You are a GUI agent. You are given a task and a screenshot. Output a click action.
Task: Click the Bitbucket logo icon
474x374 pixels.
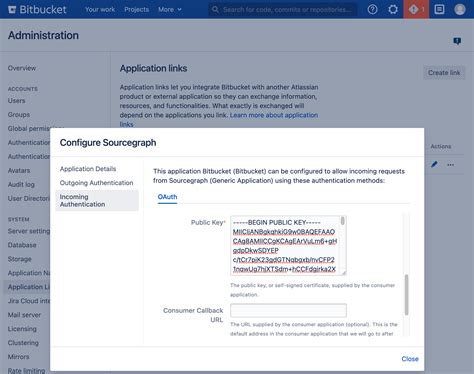click(12, 9)
